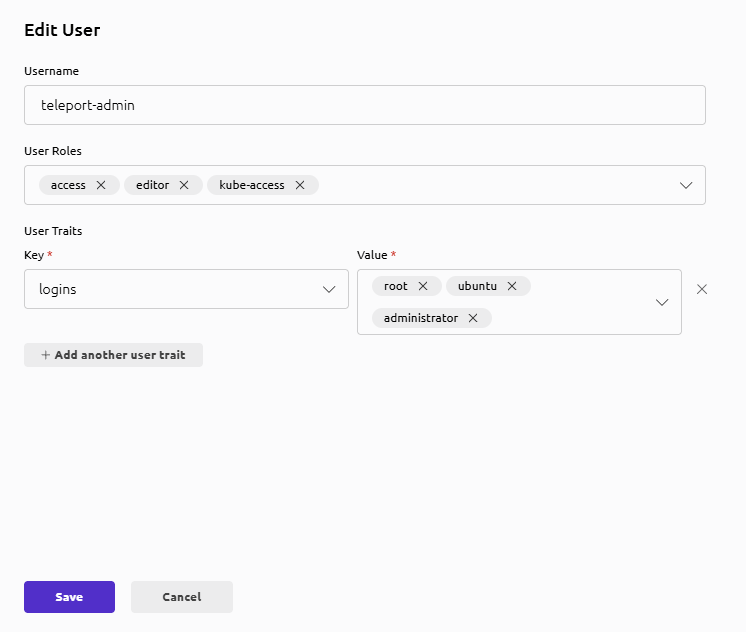Click the Username text field
746x632 pixels.
click(x=364, y=105)
